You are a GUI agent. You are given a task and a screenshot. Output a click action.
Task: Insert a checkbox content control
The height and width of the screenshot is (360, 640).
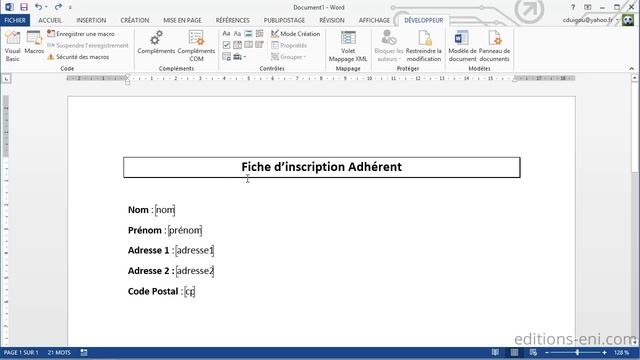point(226,45)
